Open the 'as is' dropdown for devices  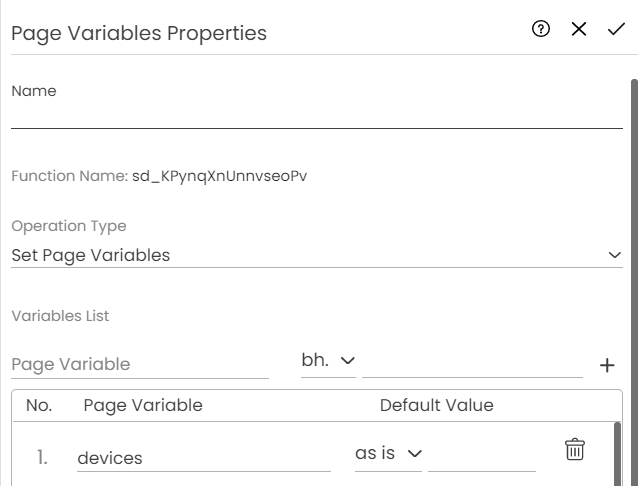(x=388, y=454)
